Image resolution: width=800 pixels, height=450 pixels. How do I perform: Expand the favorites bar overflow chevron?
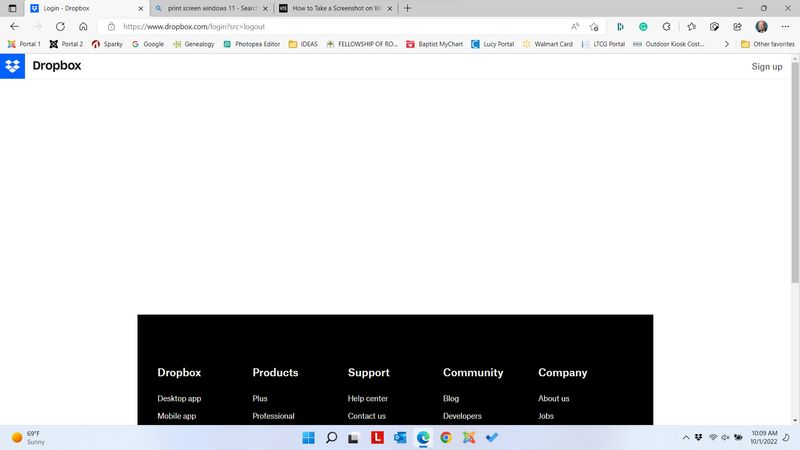pos(727,44)
